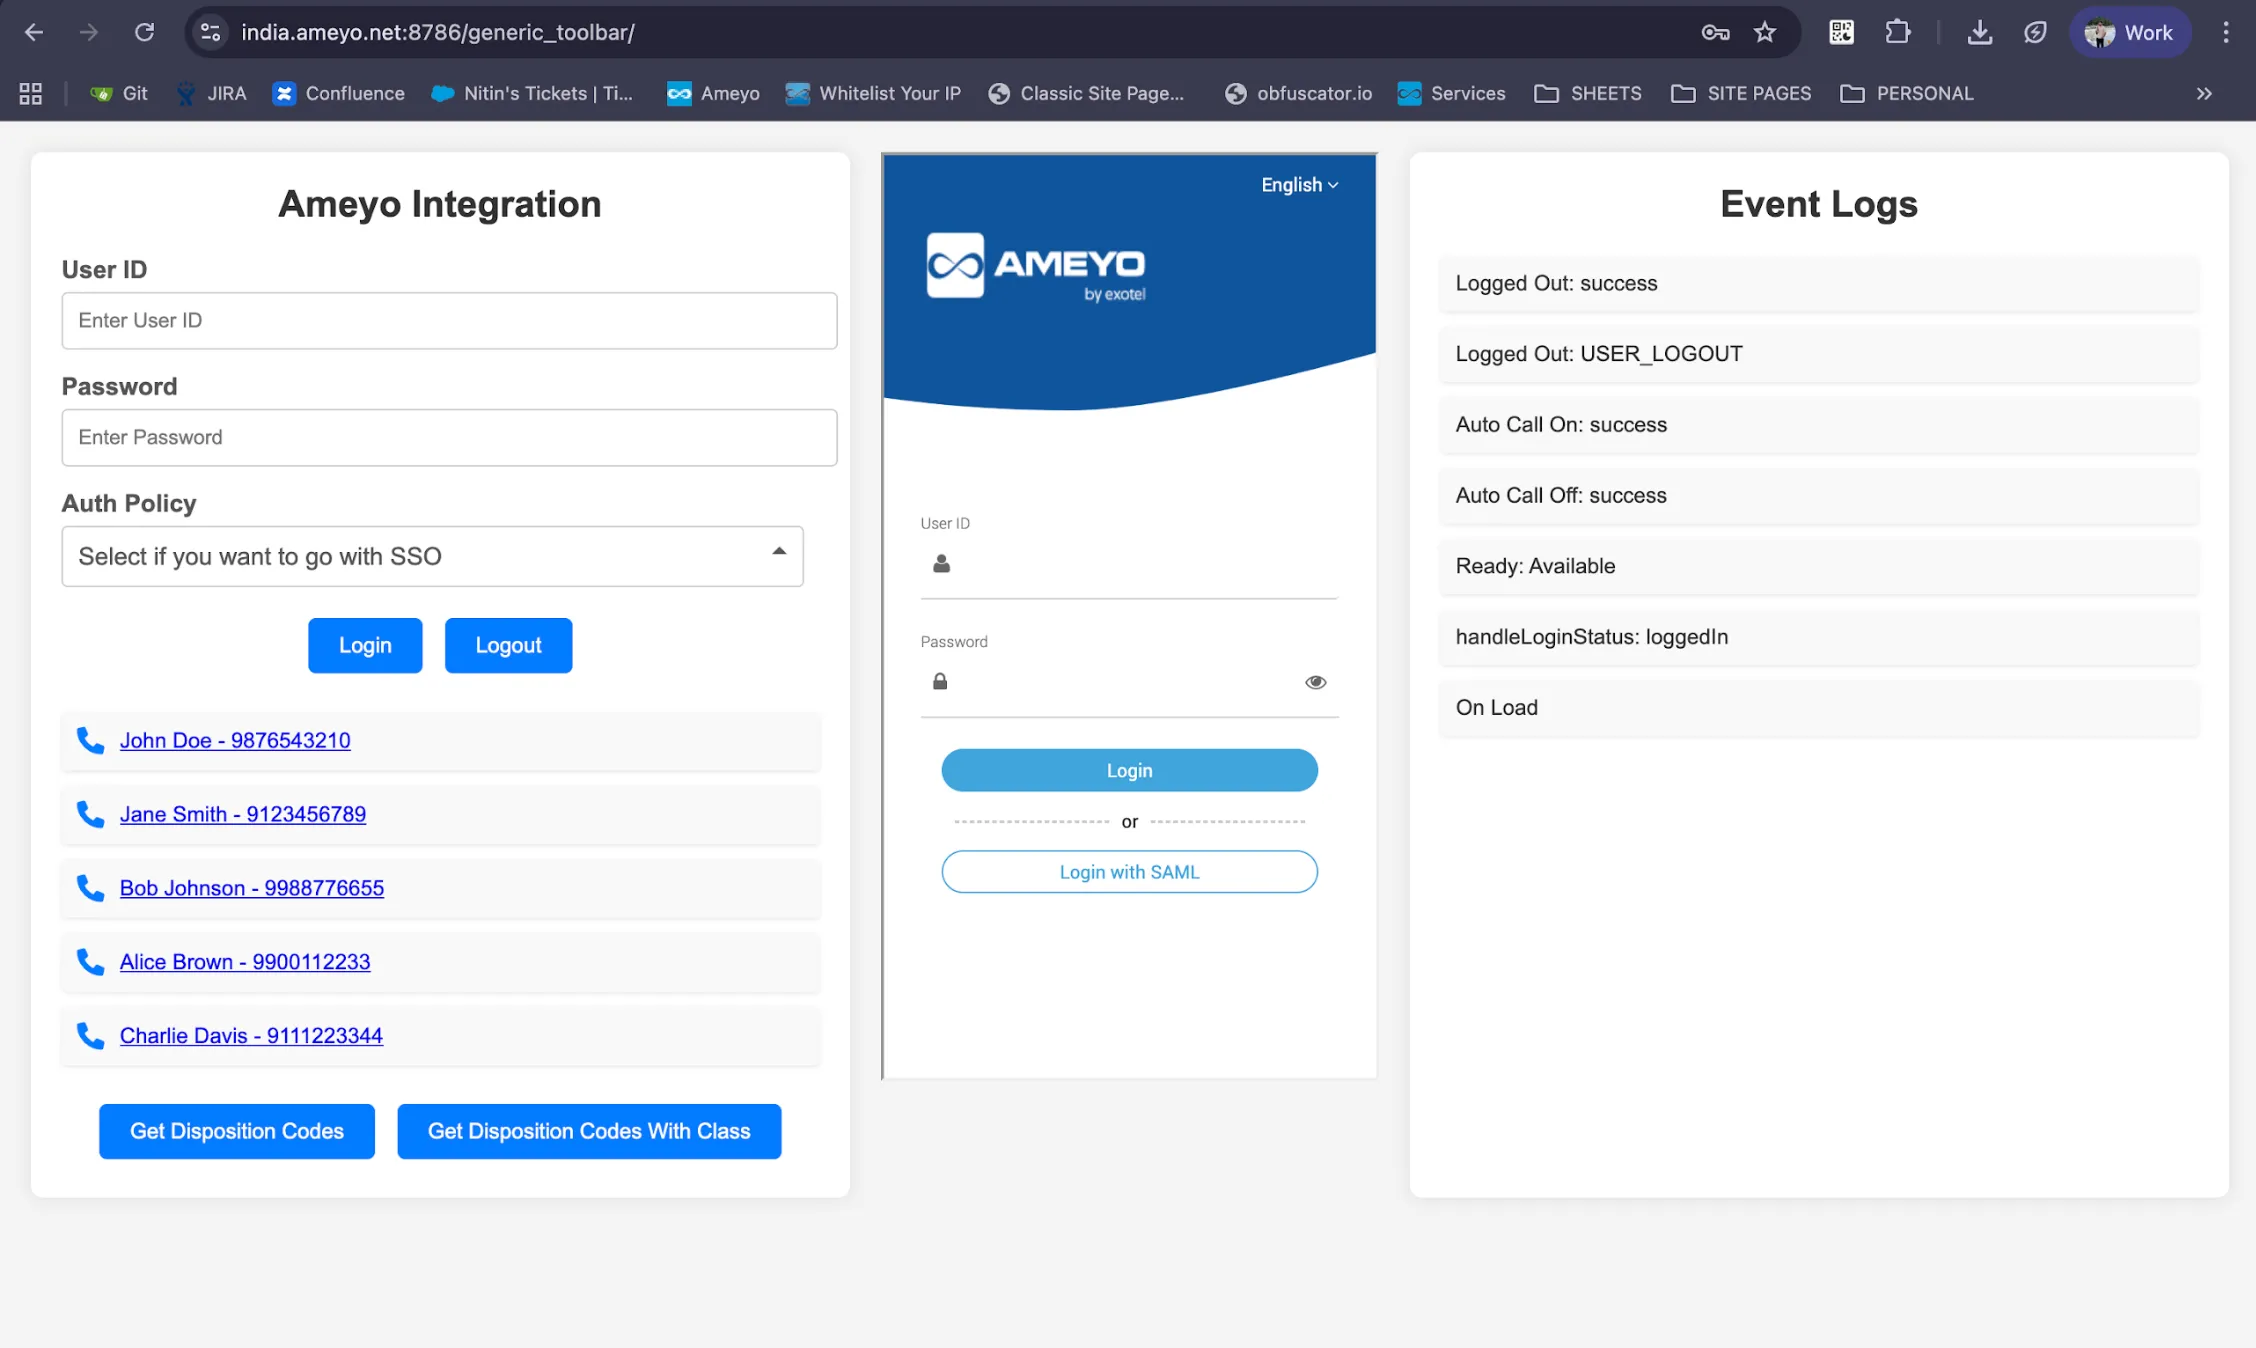2256x1348 pixels.
Task: Click the browser back arrow
Action: 34,32
